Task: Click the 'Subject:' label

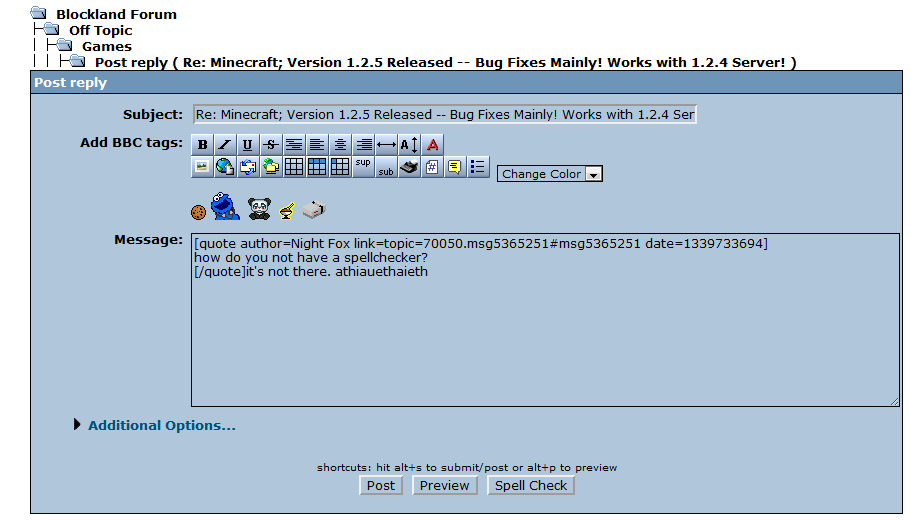Action: click(153, 114)
